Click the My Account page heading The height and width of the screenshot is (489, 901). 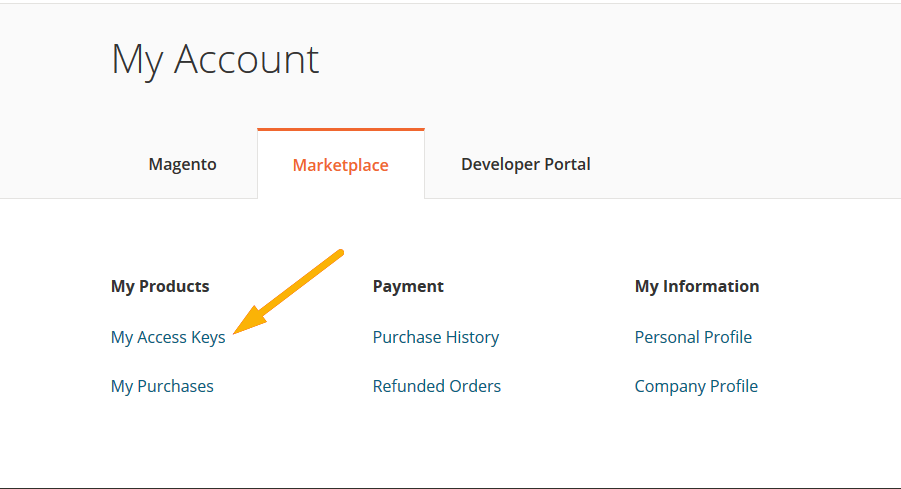tap(215, 60)
